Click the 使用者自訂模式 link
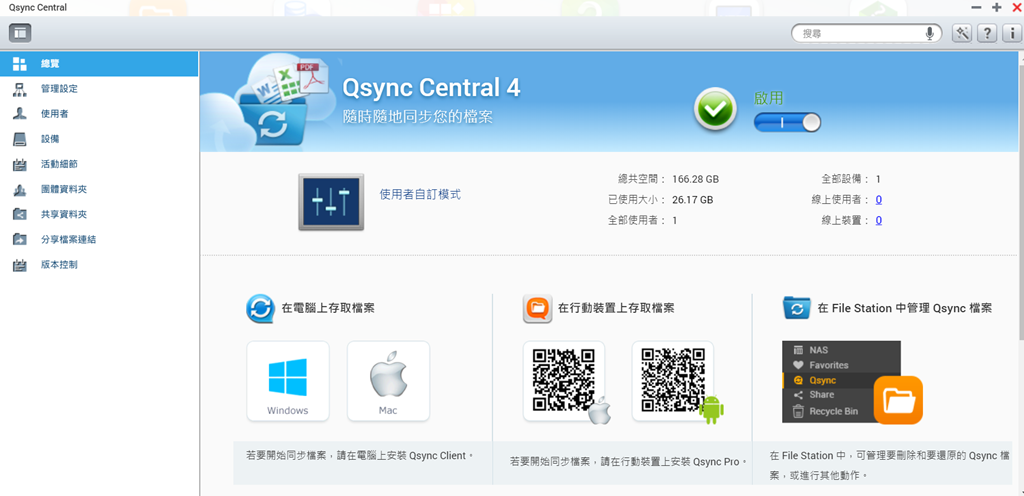 pyautogui.click(x=420, y=194)
